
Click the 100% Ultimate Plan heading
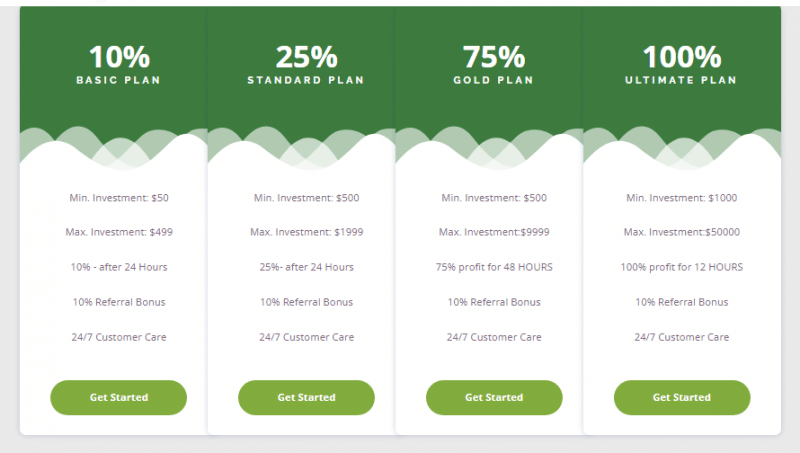tap(681, 64)
